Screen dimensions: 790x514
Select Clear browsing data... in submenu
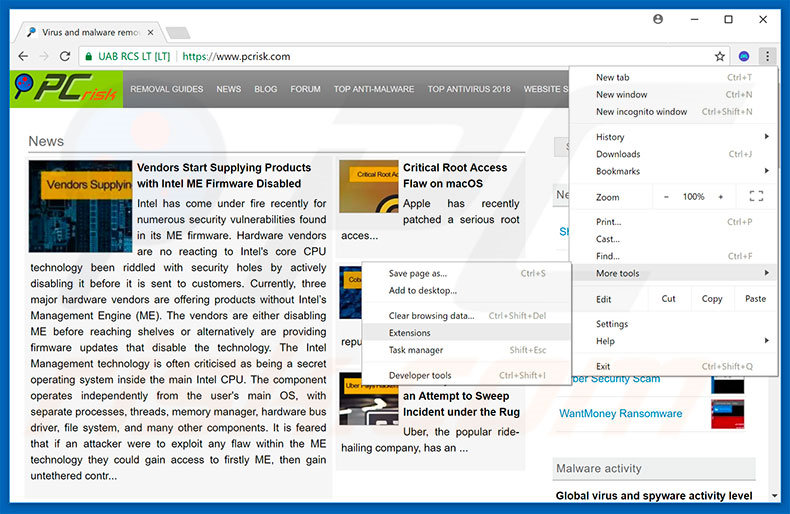coord(467,315)
